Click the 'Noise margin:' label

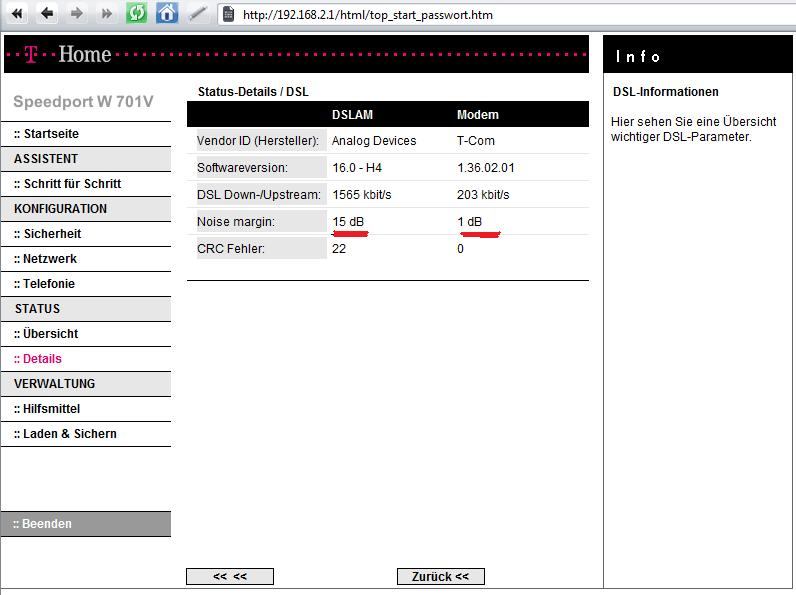236,222
